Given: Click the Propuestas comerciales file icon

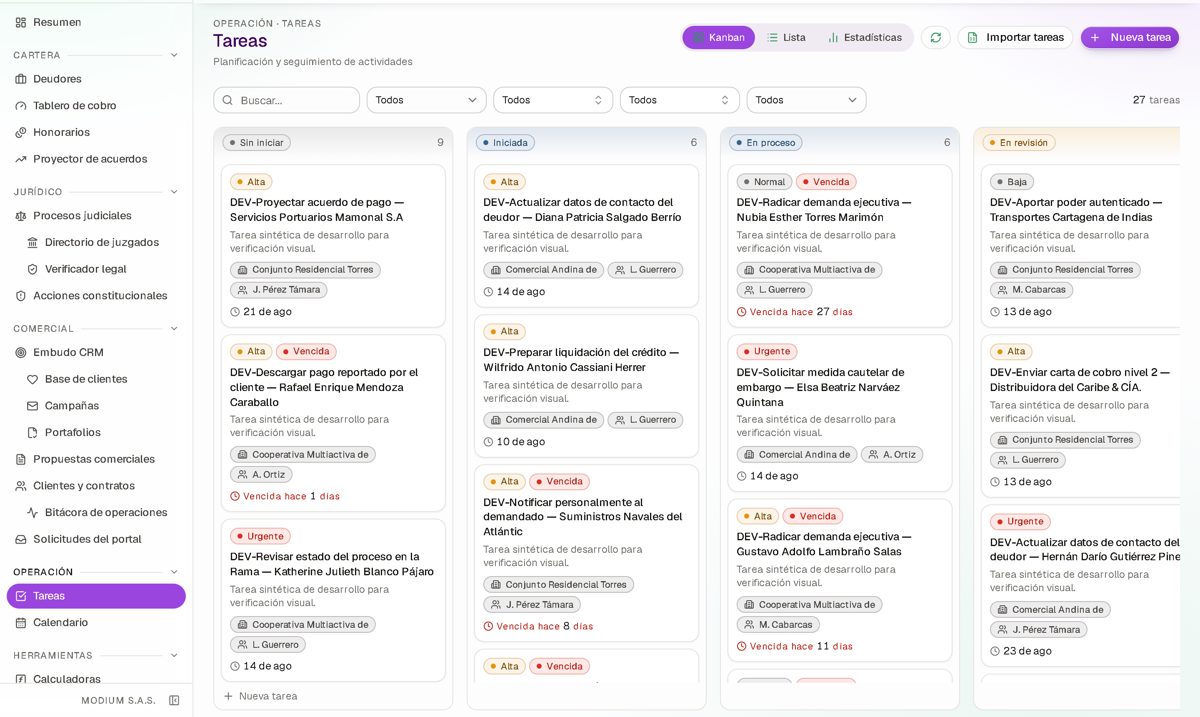Looking at the screenshot, I should pos(21,459).
